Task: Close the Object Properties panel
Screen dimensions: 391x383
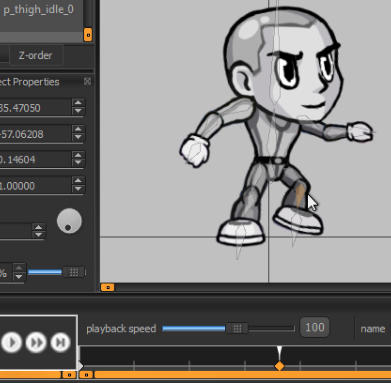Action: pyautogui.click(x=87, y=81)
